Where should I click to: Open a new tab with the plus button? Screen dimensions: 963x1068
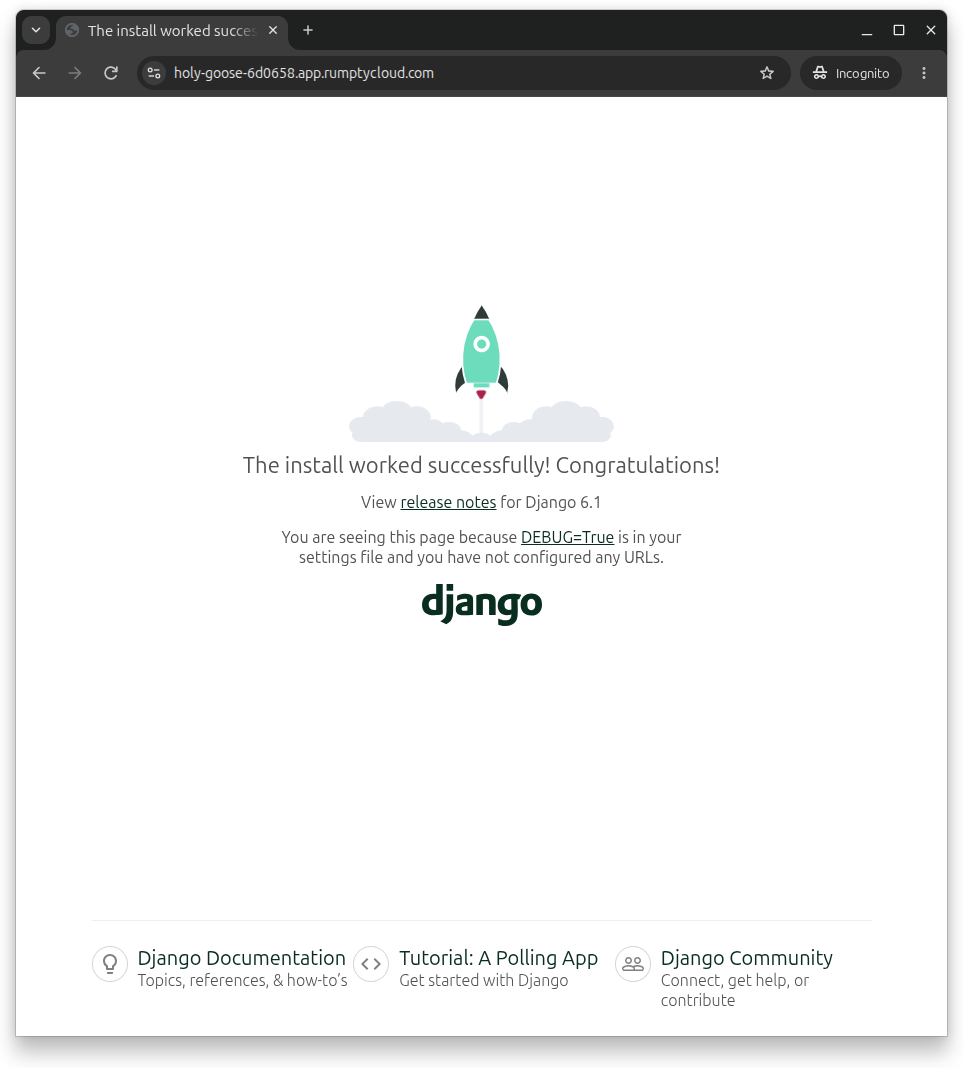click(x=308, y=30)
